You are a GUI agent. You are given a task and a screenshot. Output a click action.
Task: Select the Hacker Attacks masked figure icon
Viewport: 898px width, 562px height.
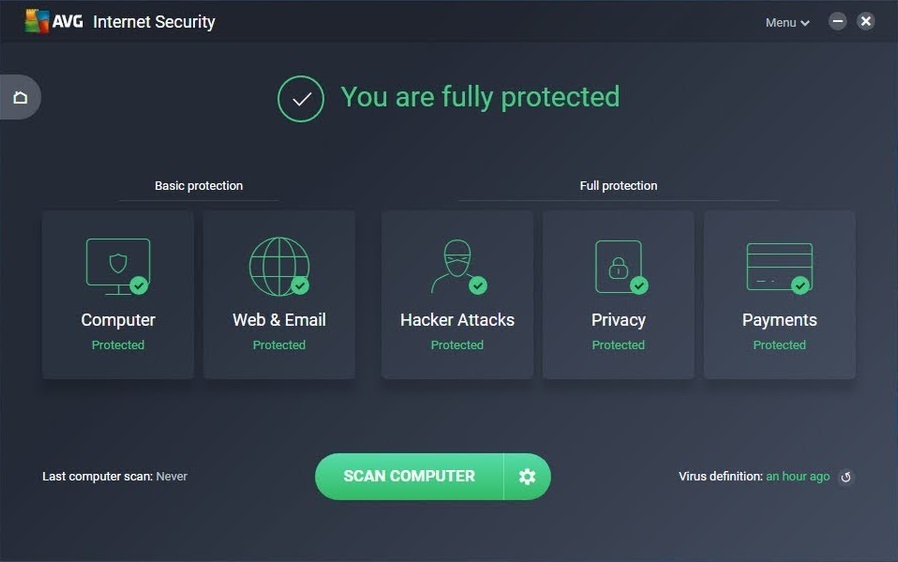(458, 266)
